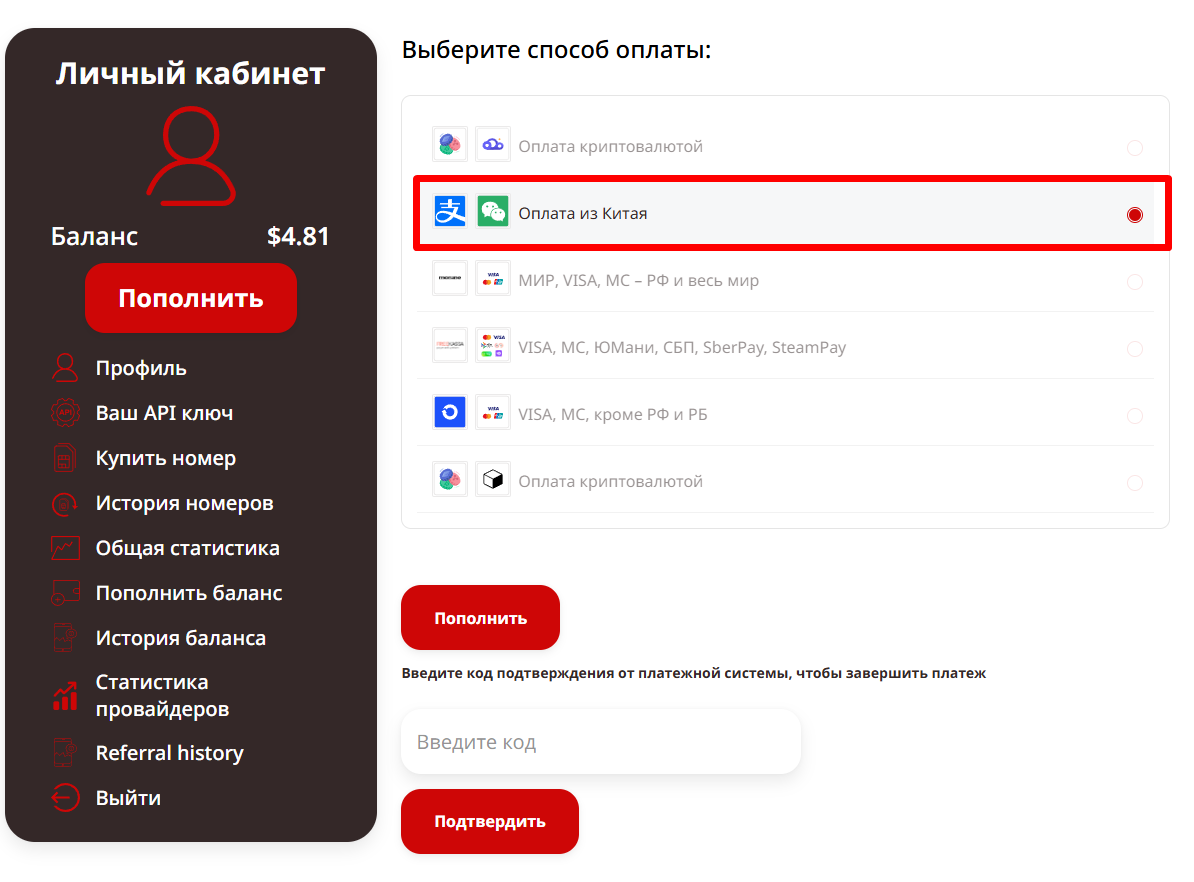Click the API gear icon beside Ваш API ключ
The width and height of the screenshot is (1194, 882).
coord(65,413)
